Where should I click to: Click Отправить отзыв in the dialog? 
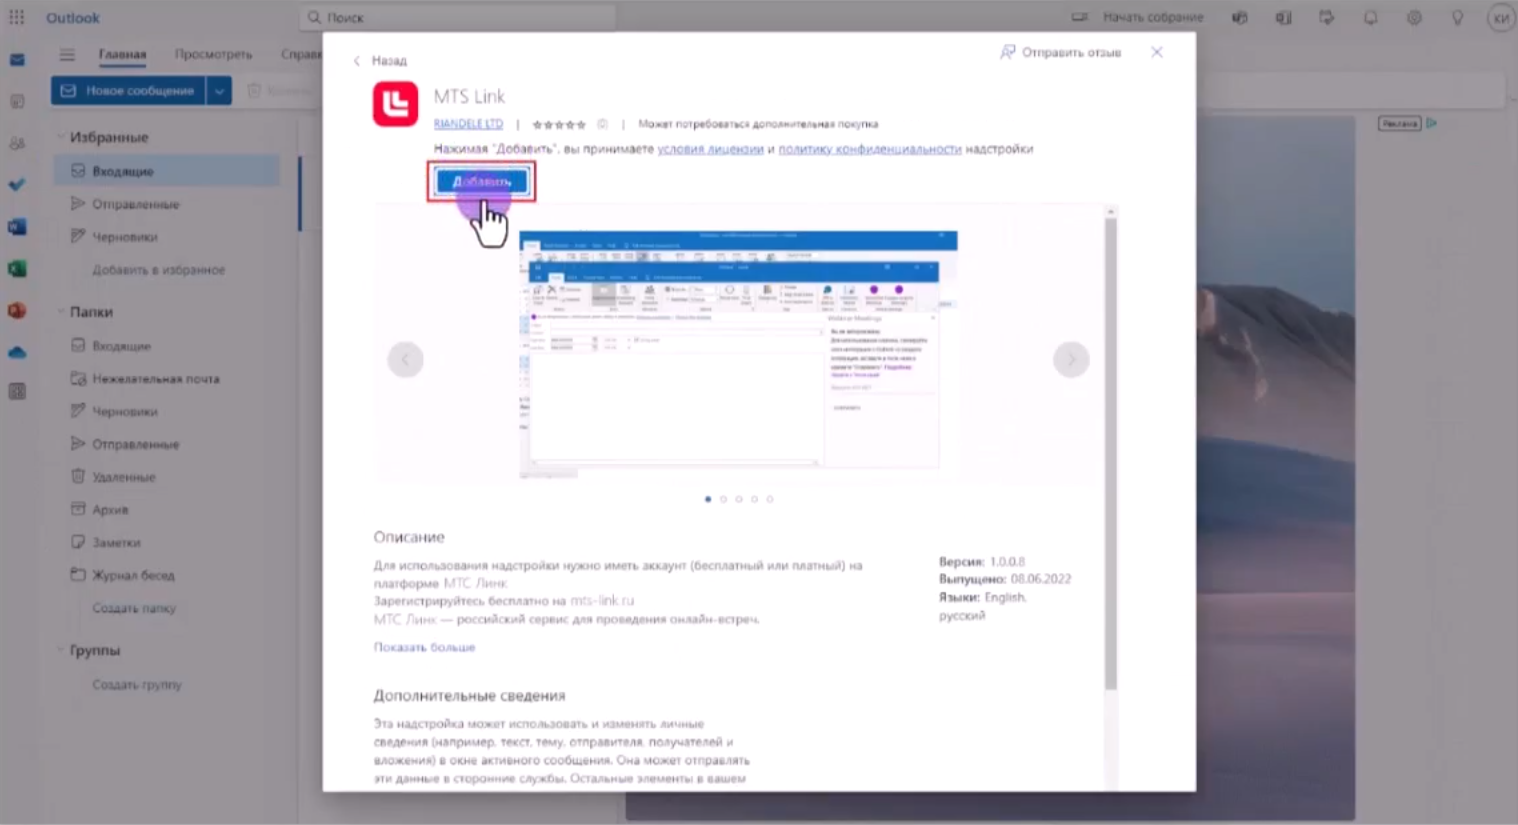tap(1061, 52)
